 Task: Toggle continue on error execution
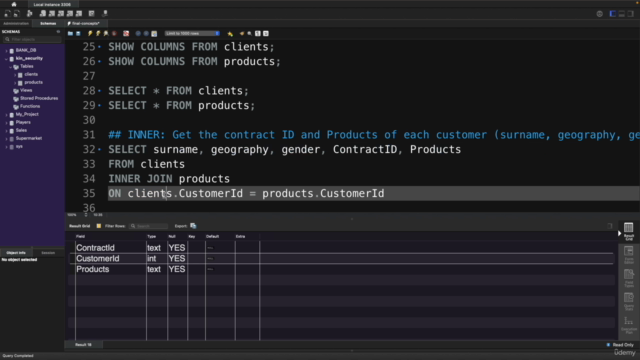pos(126,33)
